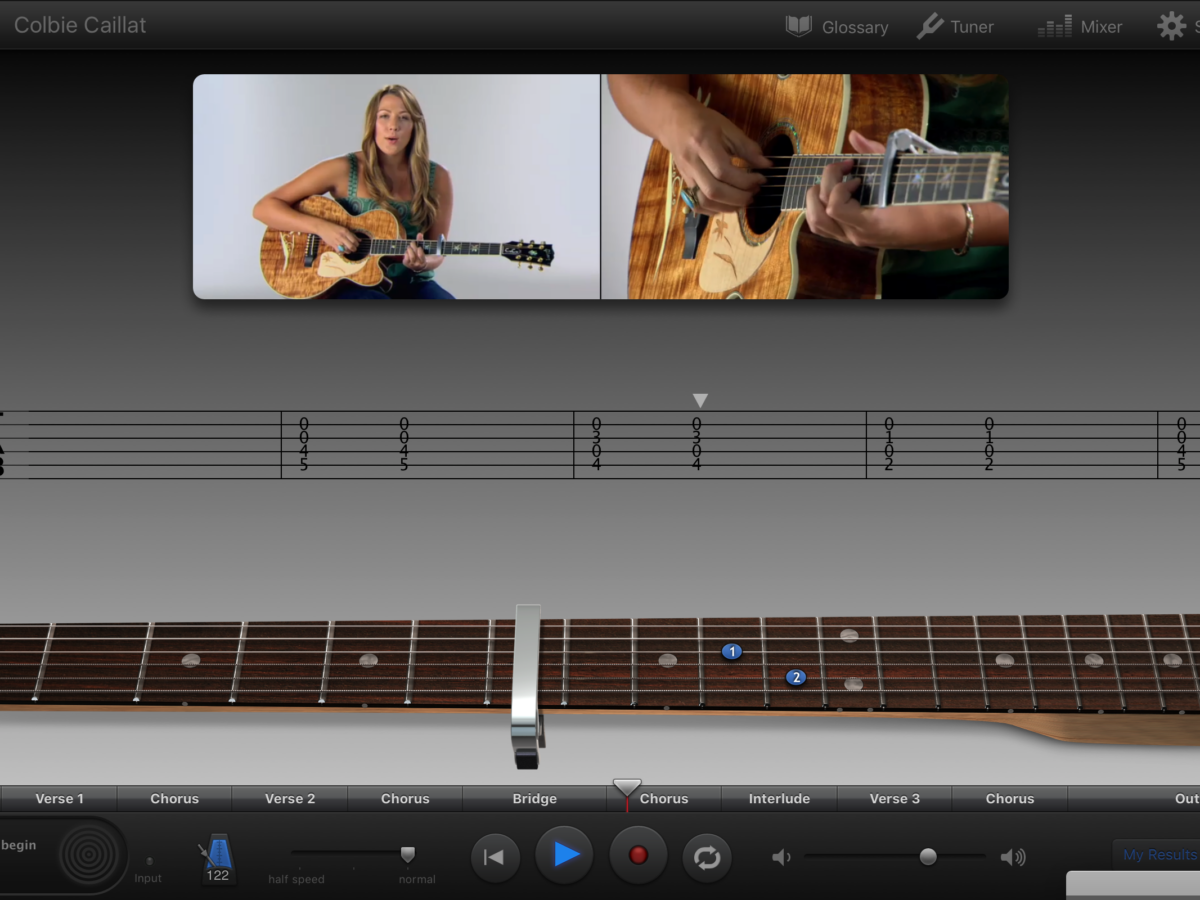1200x900 pixels.
Task: Adjust the volume slider knob
Action: pos(928,856)
